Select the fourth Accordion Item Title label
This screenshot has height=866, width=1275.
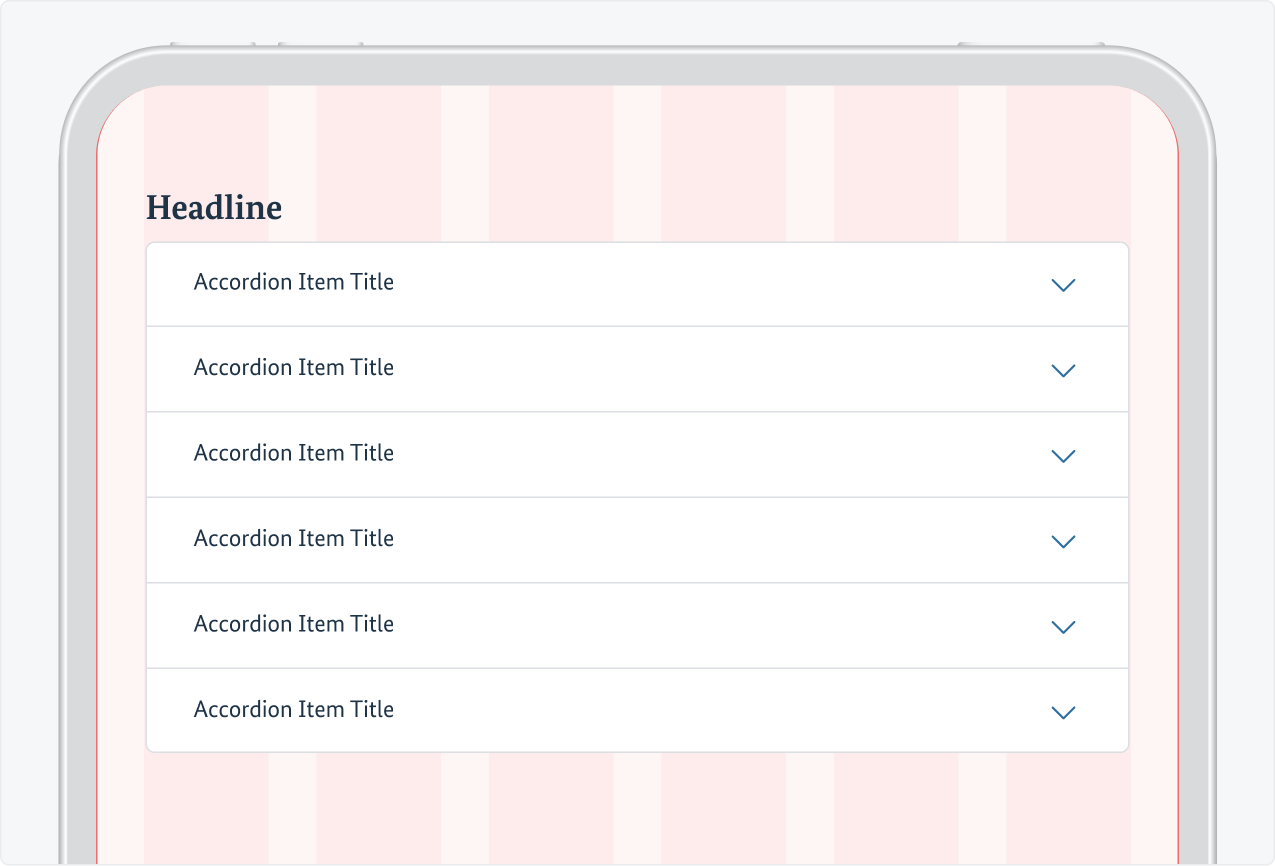click(x=294, y=539)
